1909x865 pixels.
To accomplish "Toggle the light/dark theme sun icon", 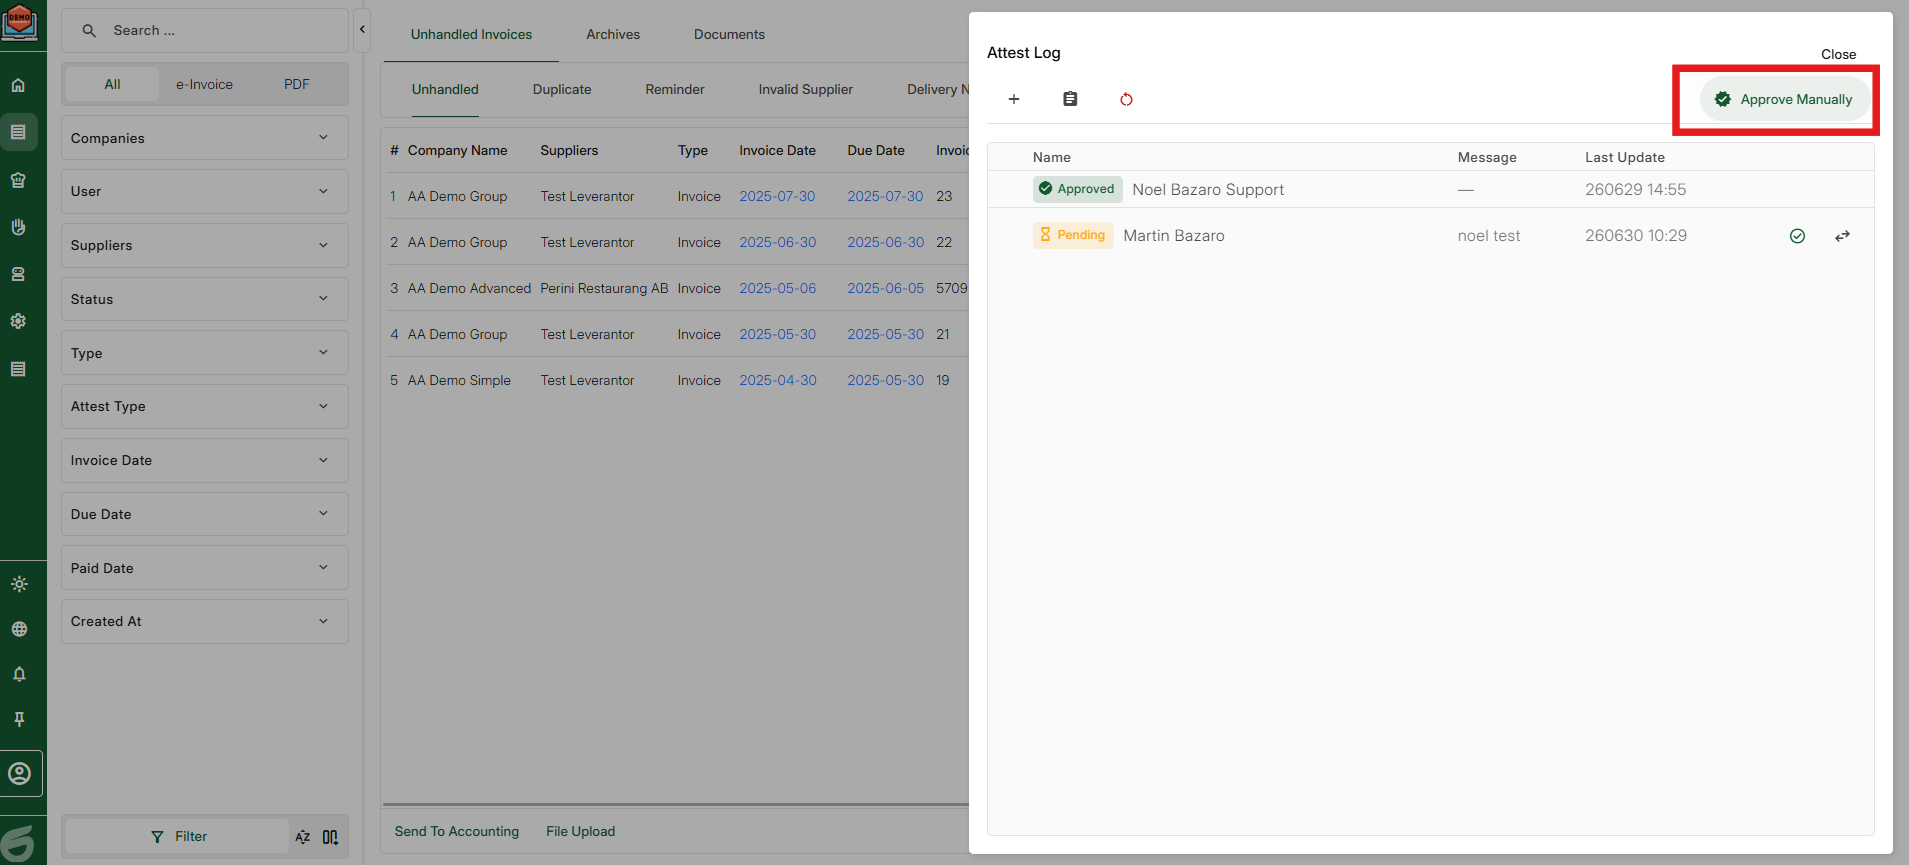I will (x=19, y=584).
